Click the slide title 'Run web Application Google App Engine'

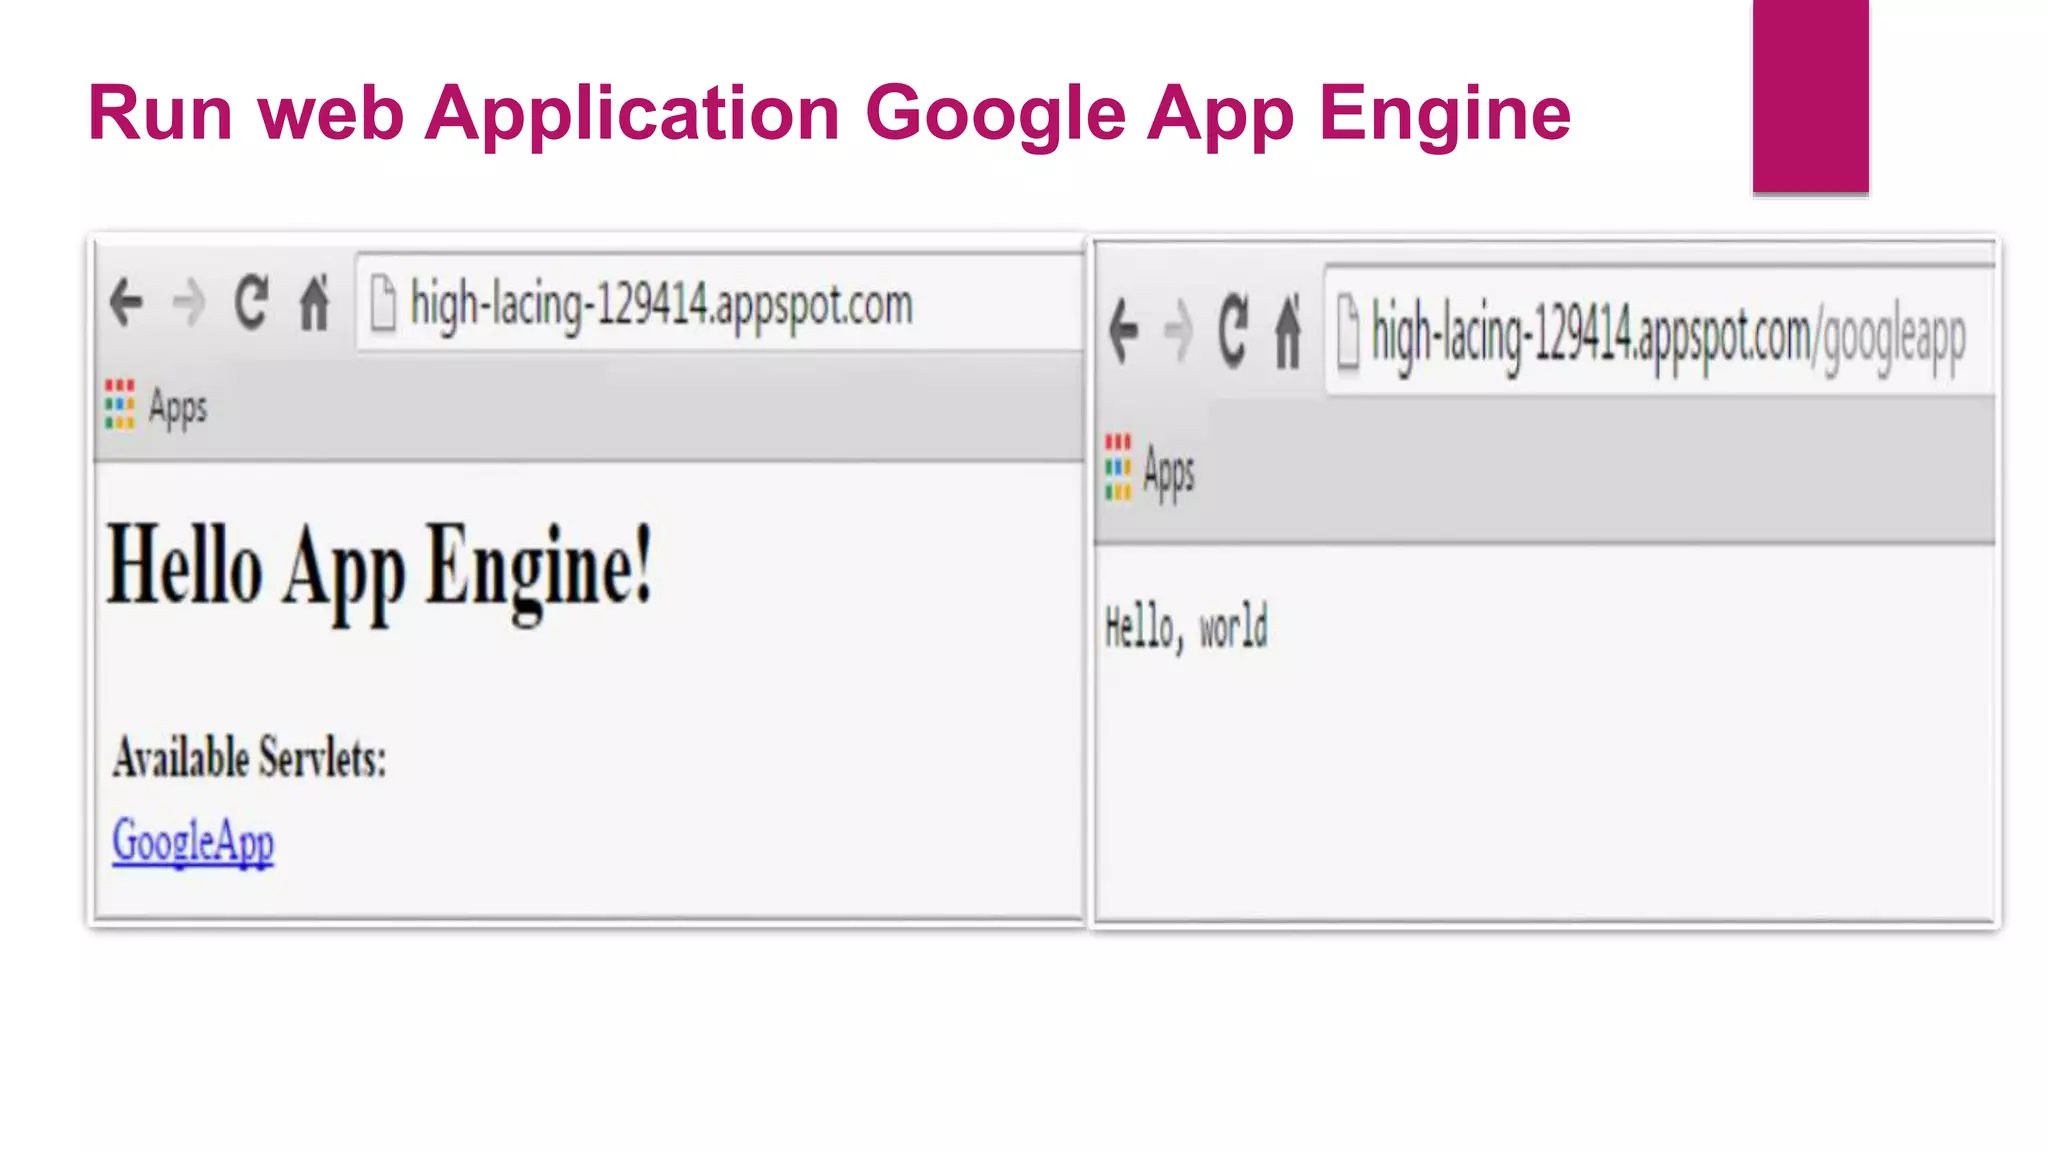pos(829,114)
